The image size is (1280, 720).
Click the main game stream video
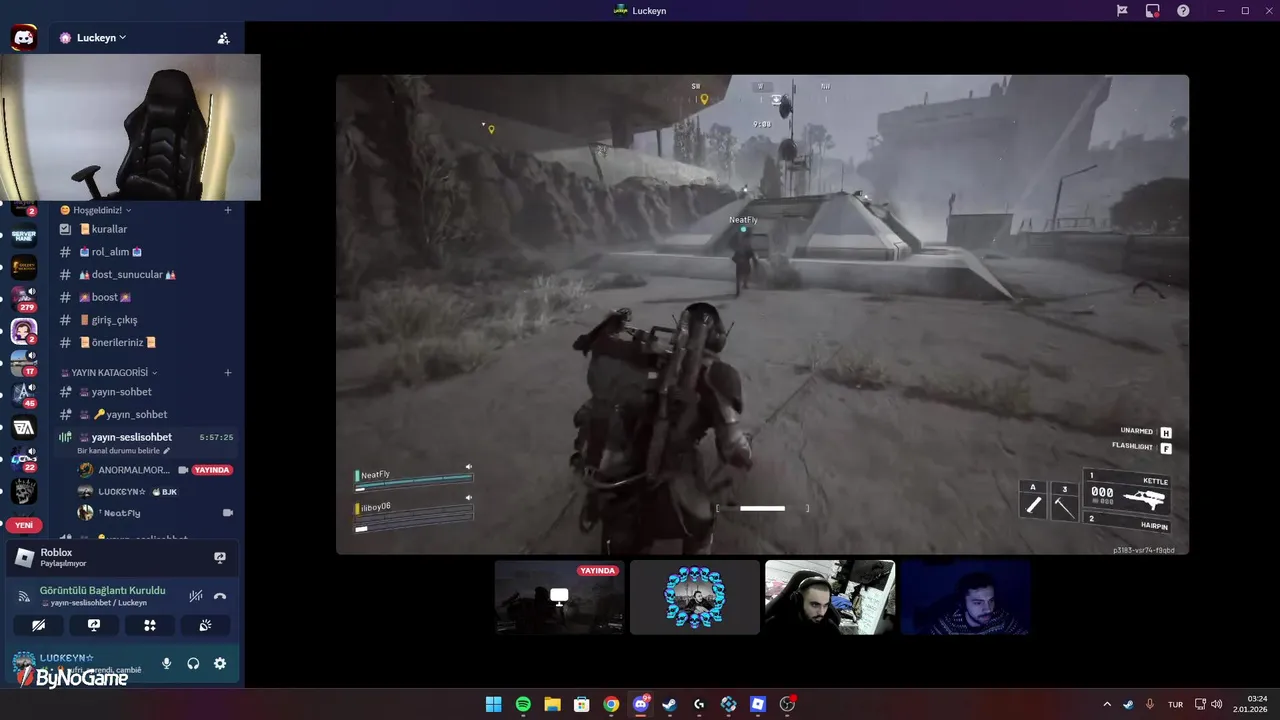(x=762, y=314)
